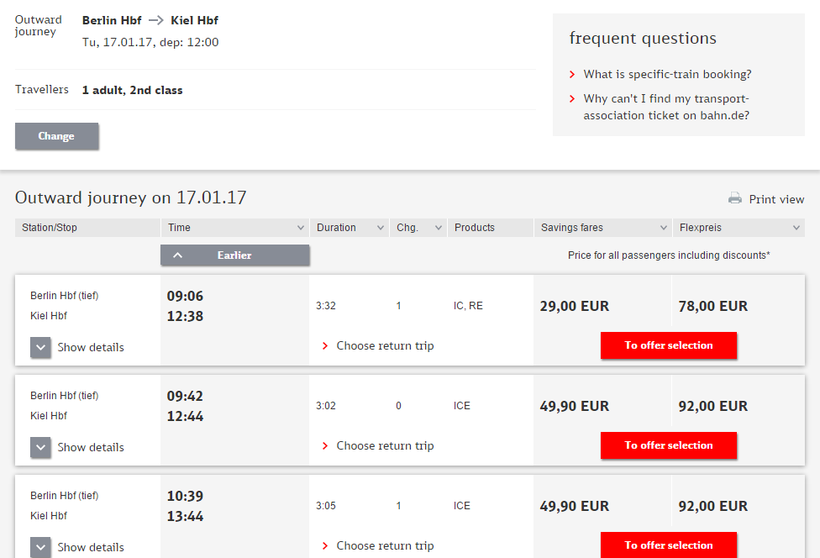Expand details for the 09:42 departure

pyautogui.click(x=41, y=448)
